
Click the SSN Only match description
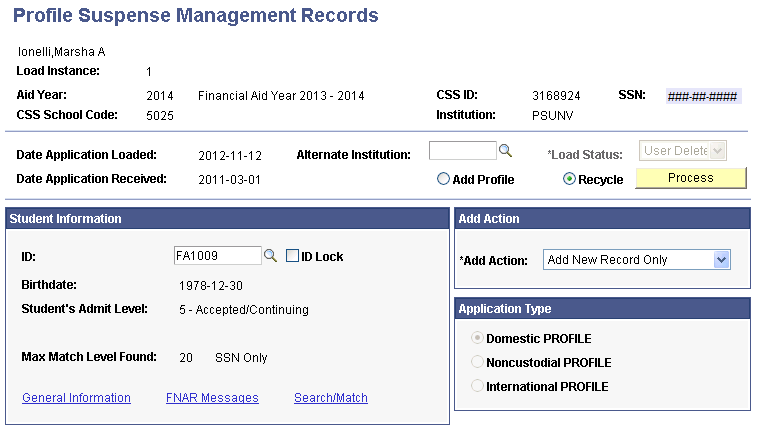[x=241, y=358]
